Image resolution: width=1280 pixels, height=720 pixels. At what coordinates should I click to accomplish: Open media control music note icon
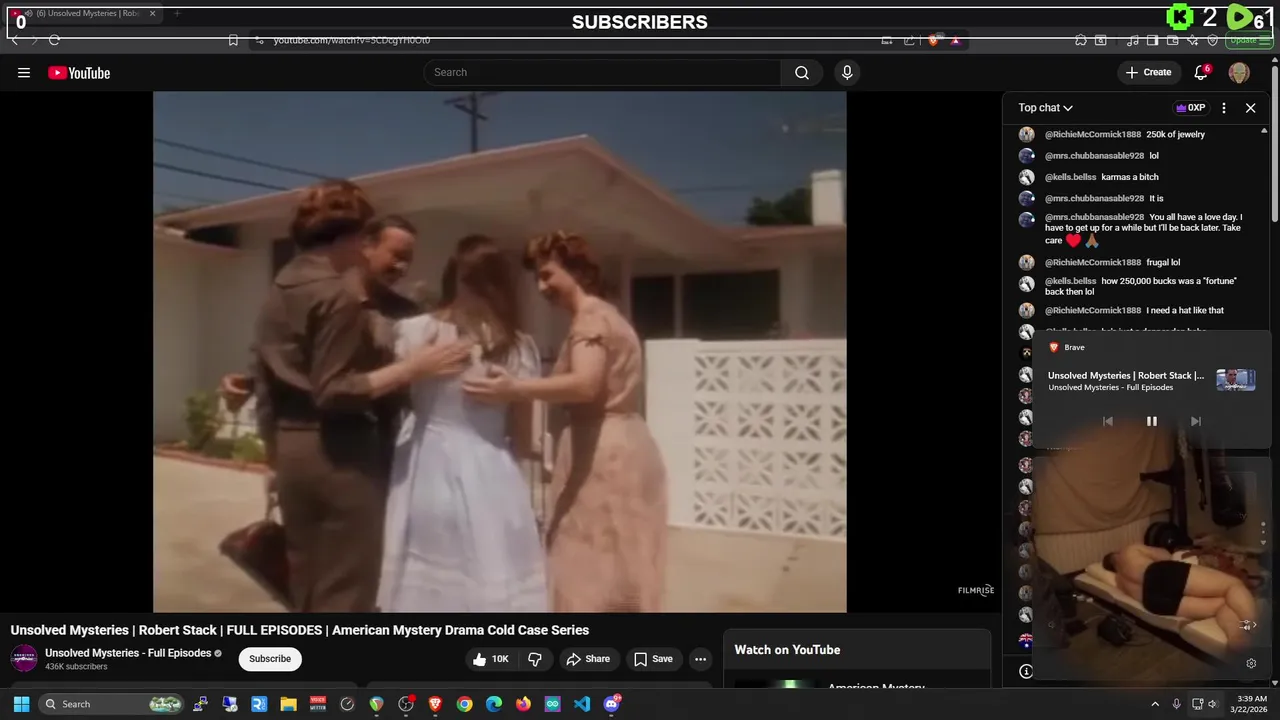[x=1132, y=41]
